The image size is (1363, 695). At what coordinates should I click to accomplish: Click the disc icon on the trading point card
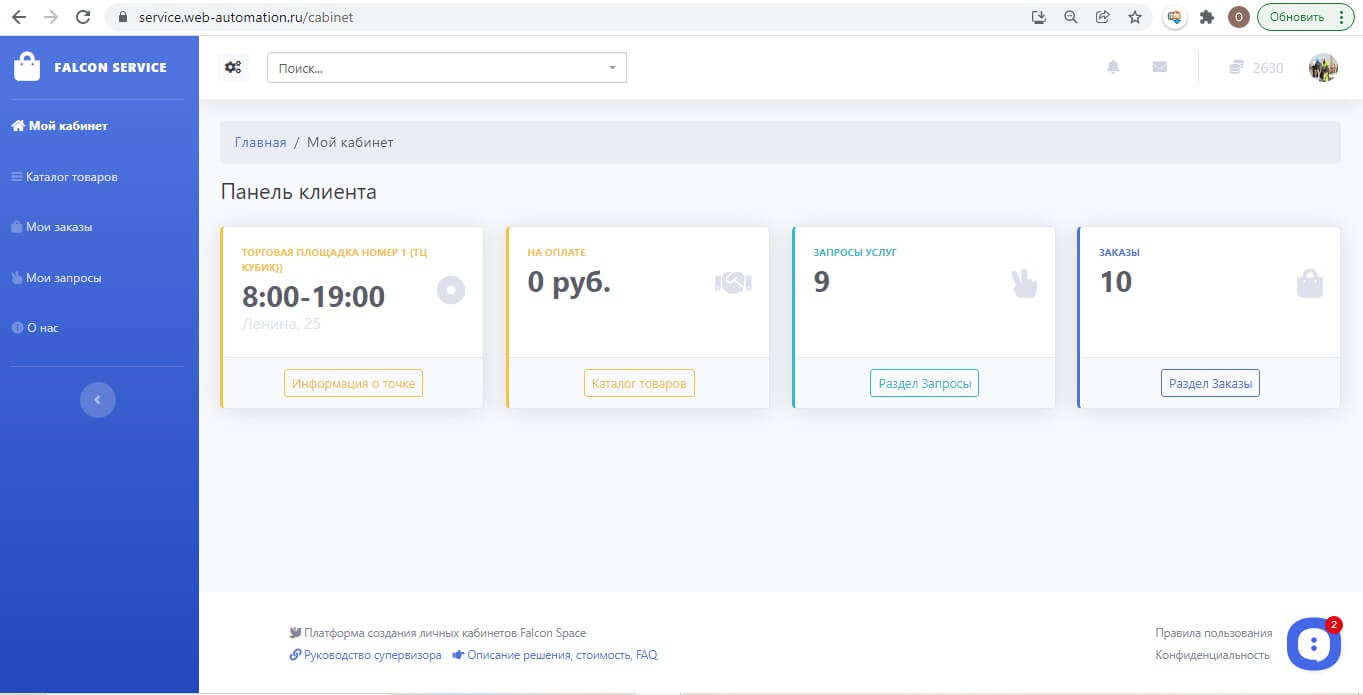click(x=451, y=290)
